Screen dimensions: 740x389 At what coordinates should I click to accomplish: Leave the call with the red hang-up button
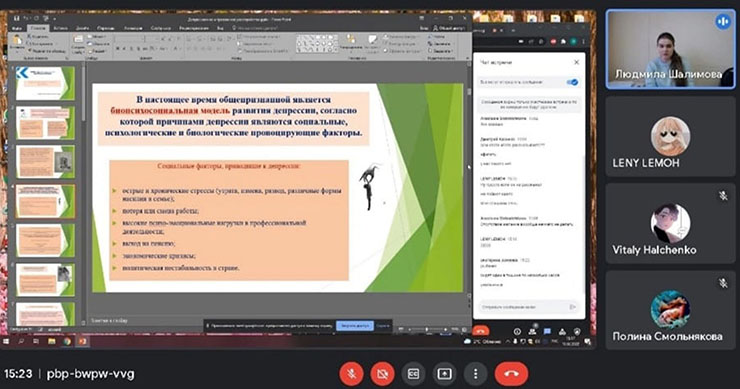[511, 374]
